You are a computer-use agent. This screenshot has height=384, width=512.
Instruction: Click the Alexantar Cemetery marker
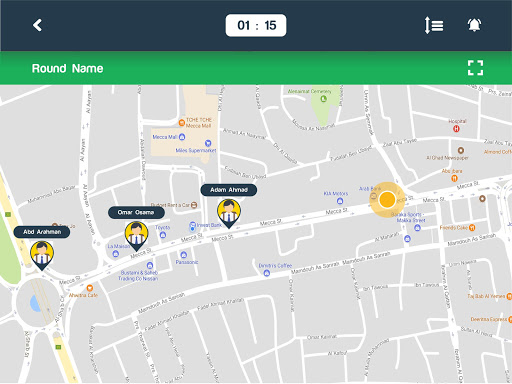(323, 99)
